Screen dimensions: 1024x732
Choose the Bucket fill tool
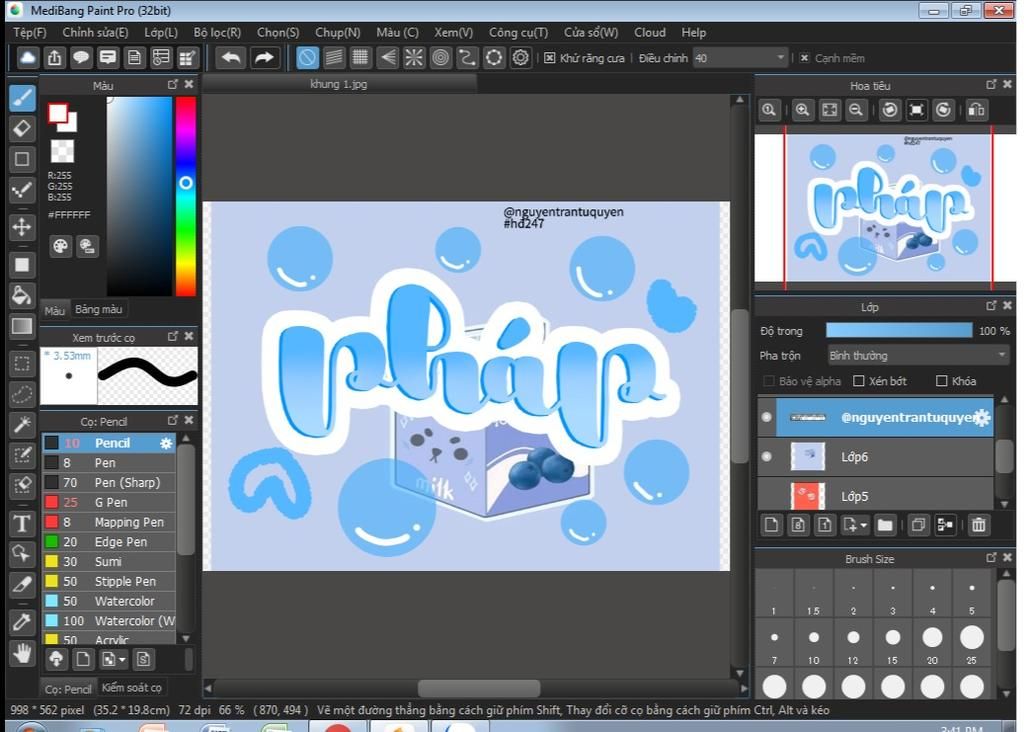tap(22, 295)
